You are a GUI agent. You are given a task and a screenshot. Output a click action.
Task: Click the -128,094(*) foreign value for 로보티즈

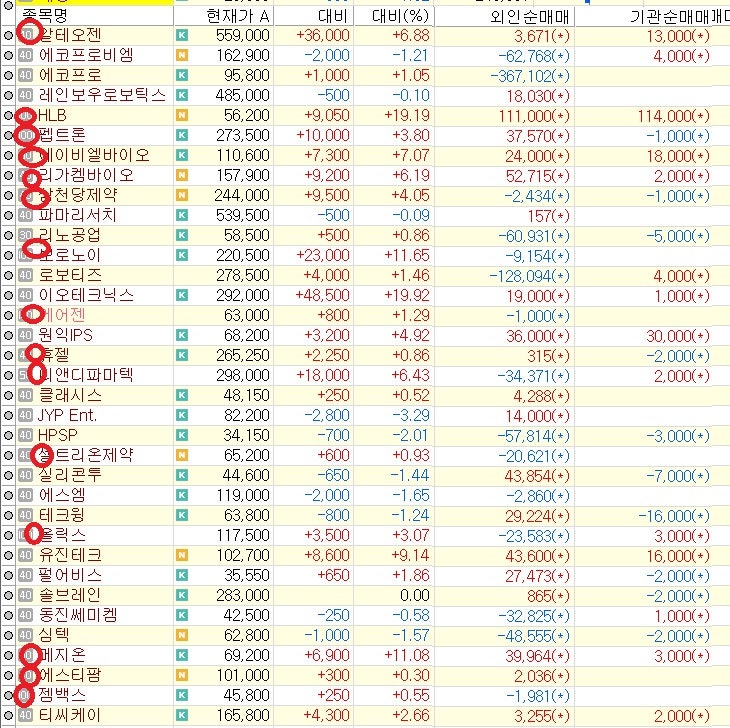point(529,276)
